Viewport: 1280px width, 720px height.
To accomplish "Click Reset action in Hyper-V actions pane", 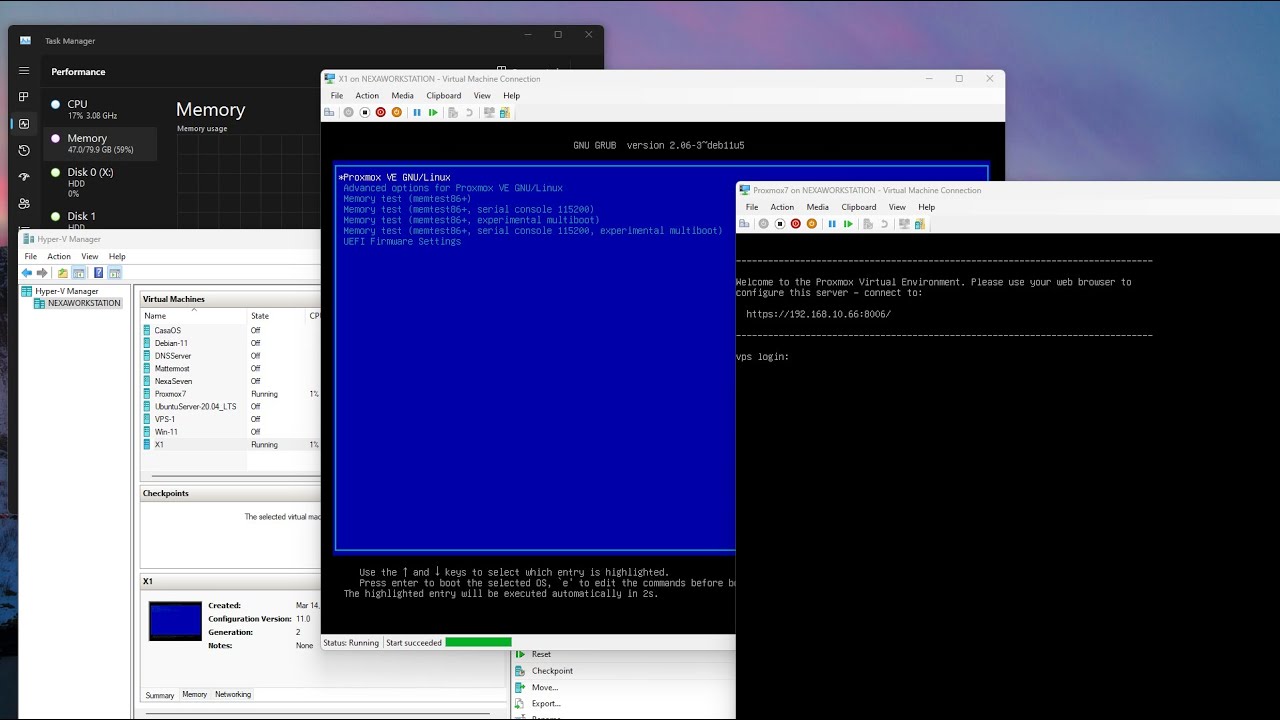I will tap(541, 654).
